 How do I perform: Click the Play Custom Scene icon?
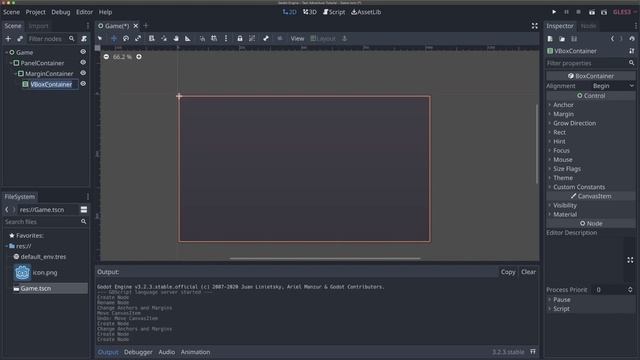(x=604, y=12)
